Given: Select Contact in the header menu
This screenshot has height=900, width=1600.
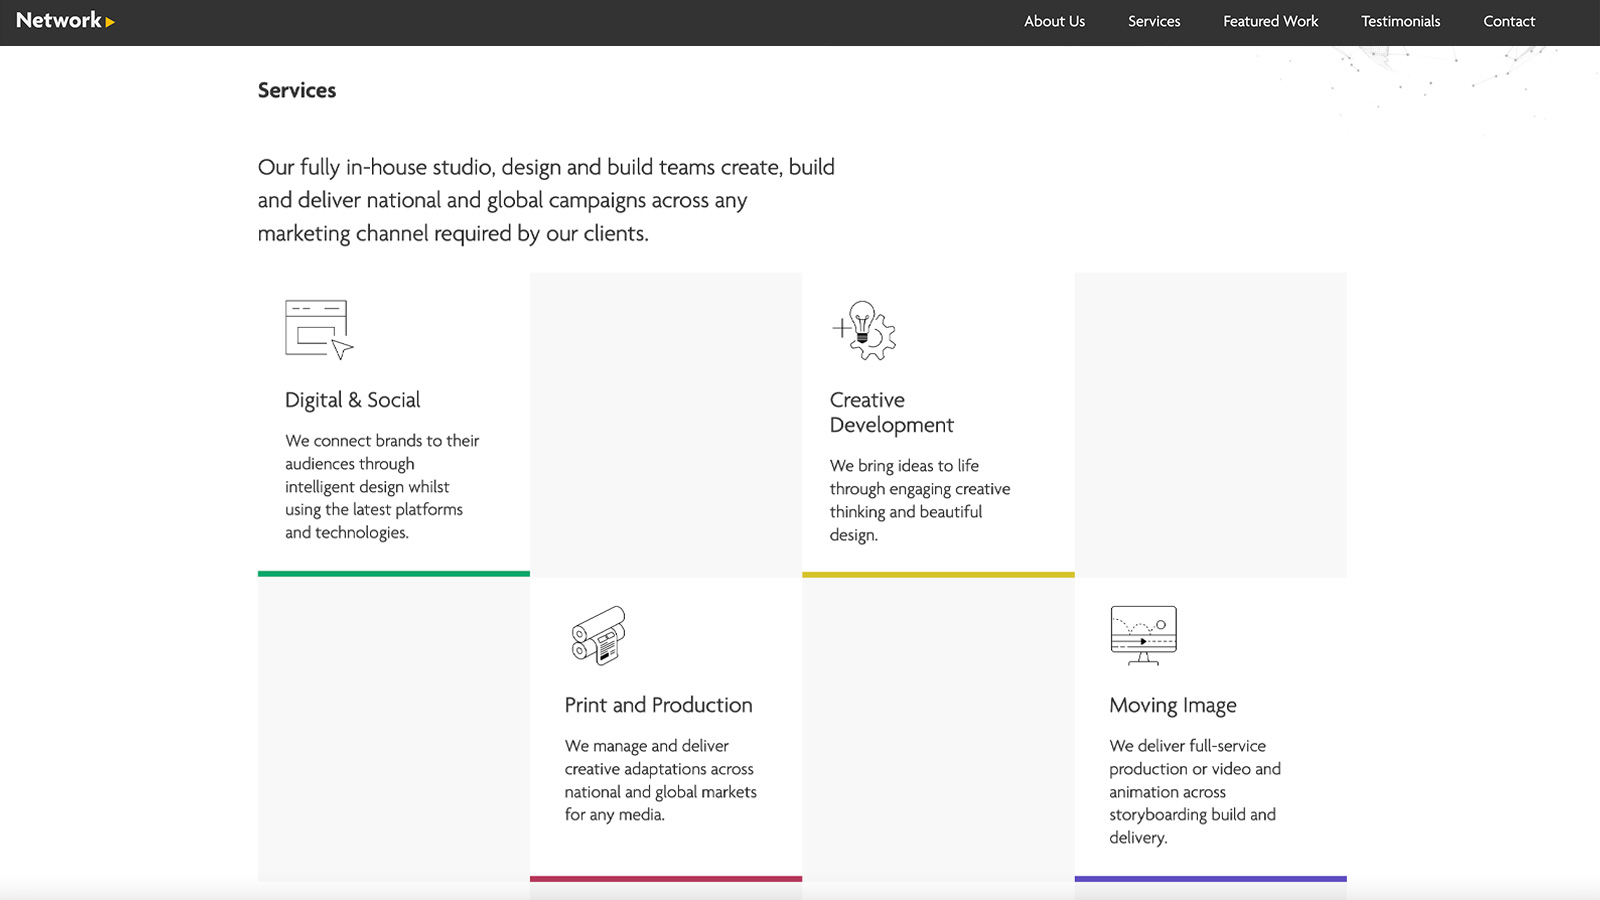Looking at the screenshot, I should click(1509, 21).
